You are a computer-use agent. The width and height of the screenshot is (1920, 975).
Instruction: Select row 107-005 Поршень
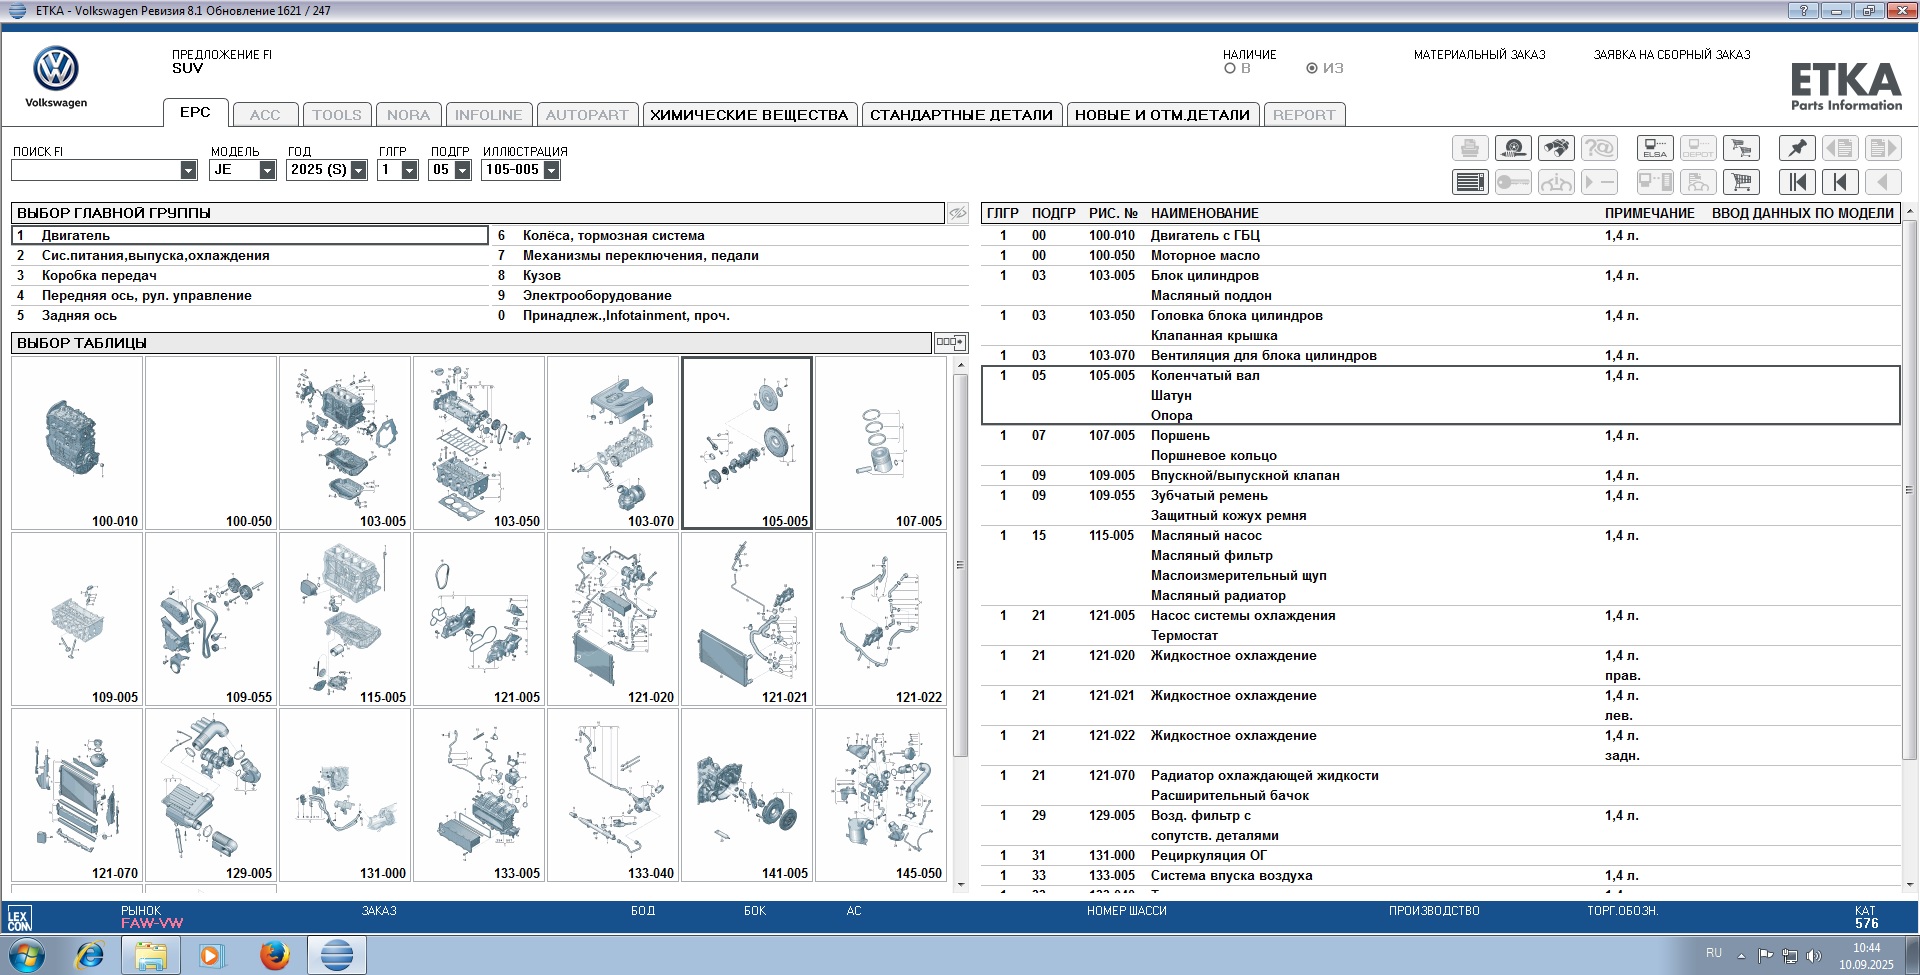[x=1440, y=446]
